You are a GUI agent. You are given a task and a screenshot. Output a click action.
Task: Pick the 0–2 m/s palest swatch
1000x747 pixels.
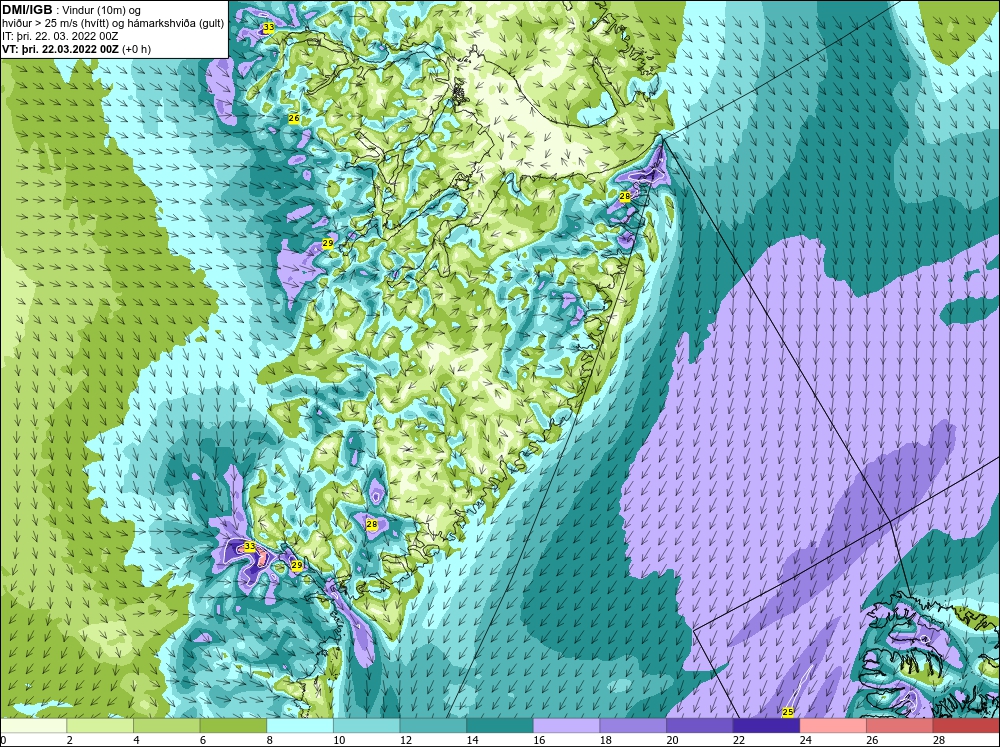coord(33,726)
